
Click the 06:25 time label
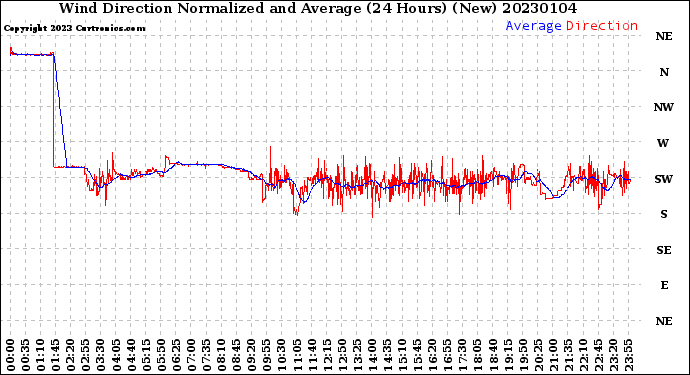click(176, 355)
